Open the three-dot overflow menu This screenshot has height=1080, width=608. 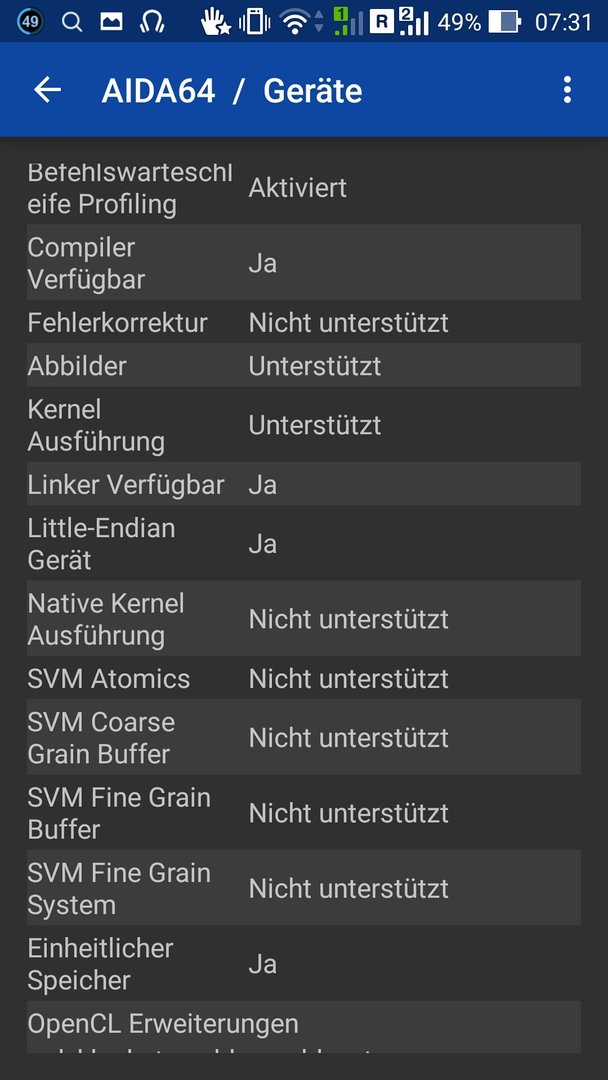tap(567, 90)
